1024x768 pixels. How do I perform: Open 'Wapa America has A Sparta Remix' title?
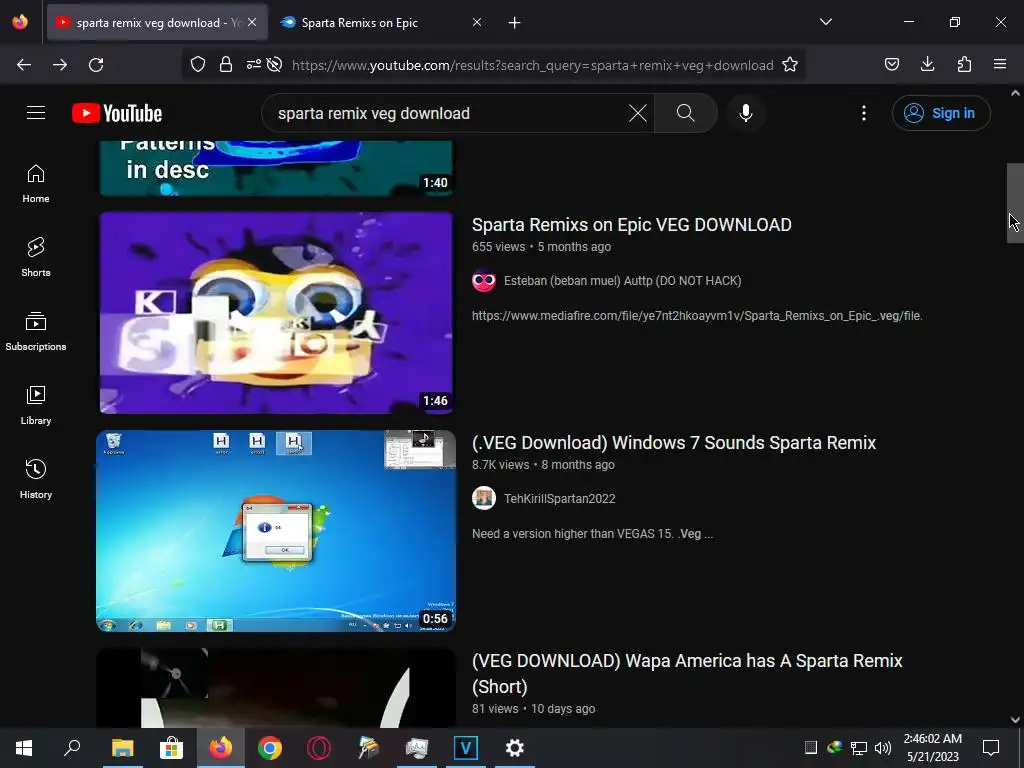(687, 673)
